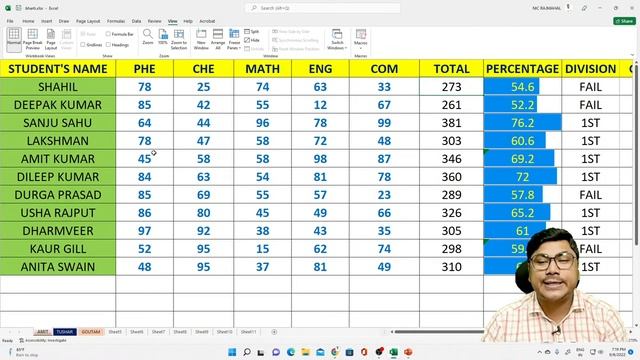Select the 76.2 percentage data bar cell
Screen dimensions: 640x360
[522, 122]
